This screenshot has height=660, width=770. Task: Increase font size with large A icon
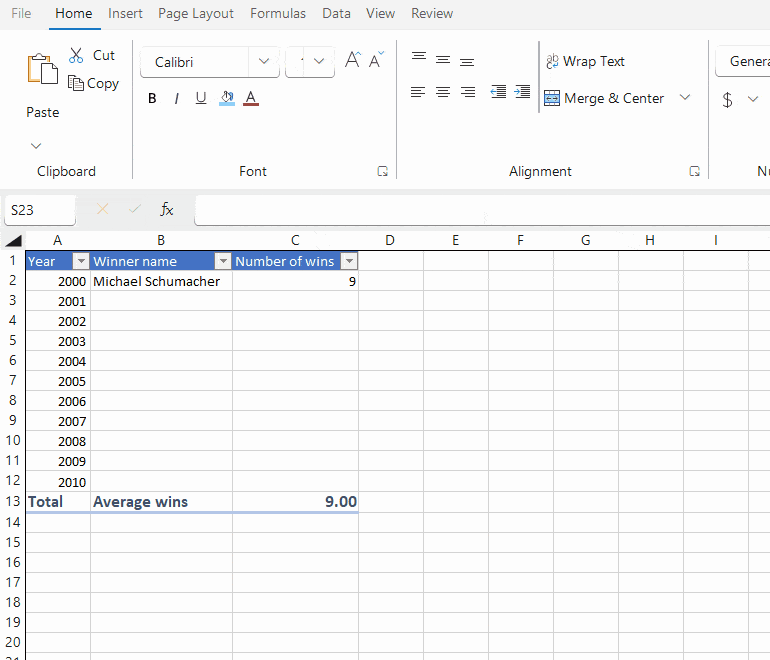point(353,60)
